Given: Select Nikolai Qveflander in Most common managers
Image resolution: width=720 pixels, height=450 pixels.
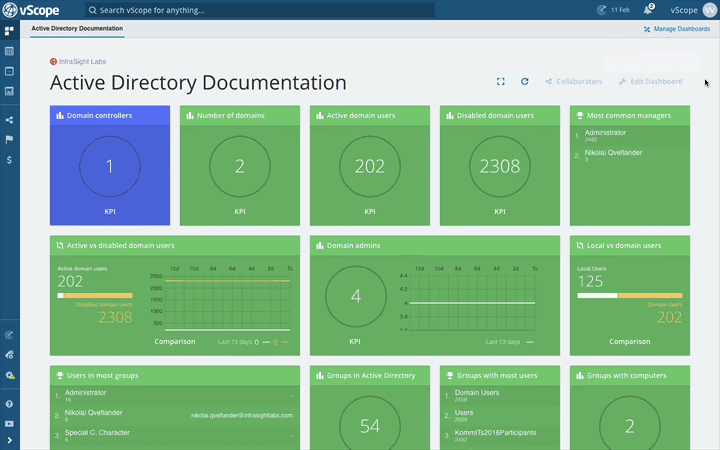Looking at the screenshot, I should pyautogui.click(x=630, y=156).
